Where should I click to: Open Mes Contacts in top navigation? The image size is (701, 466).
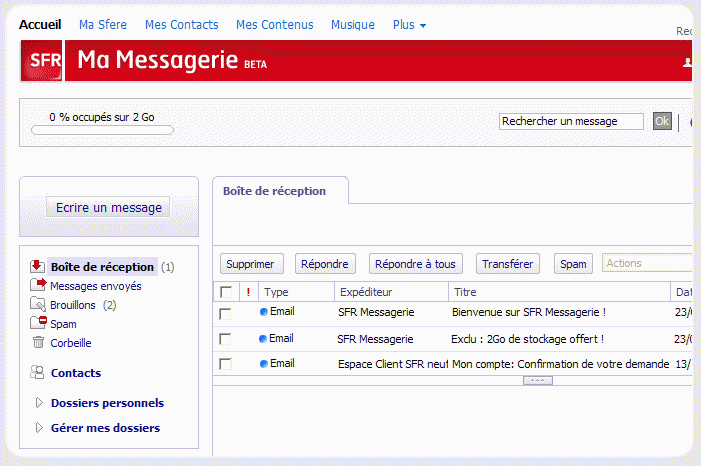[182, 25]
